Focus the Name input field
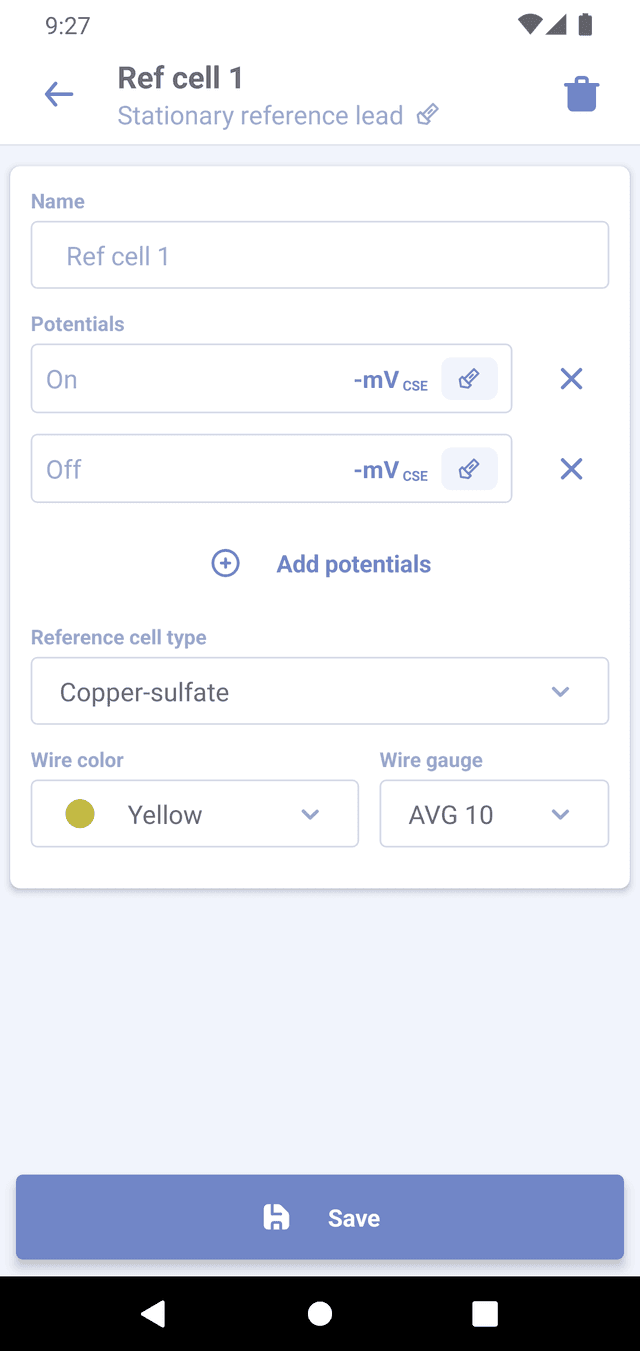This screenshot has height=1351, width=640. (x=320, y=256)
